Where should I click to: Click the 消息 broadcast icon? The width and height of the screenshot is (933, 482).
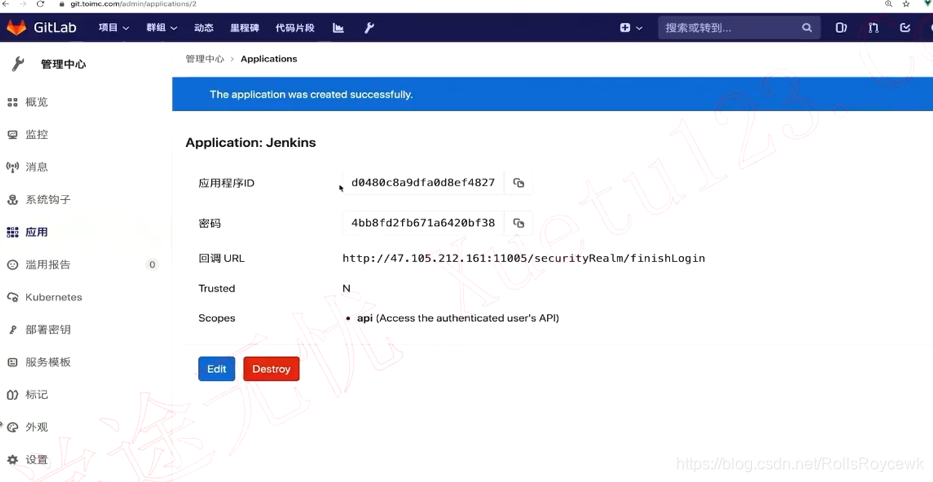click(12, 167)
